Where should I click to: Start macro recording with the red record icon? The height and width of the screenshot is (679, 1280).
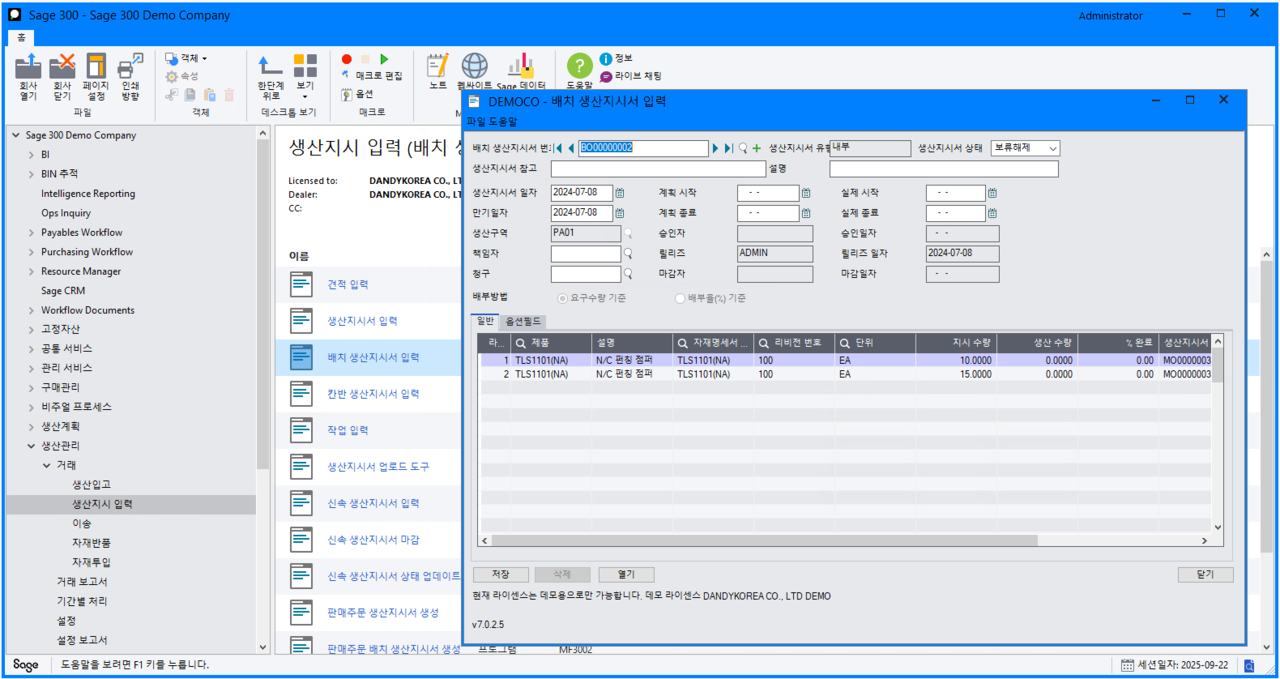coord(347,60)
